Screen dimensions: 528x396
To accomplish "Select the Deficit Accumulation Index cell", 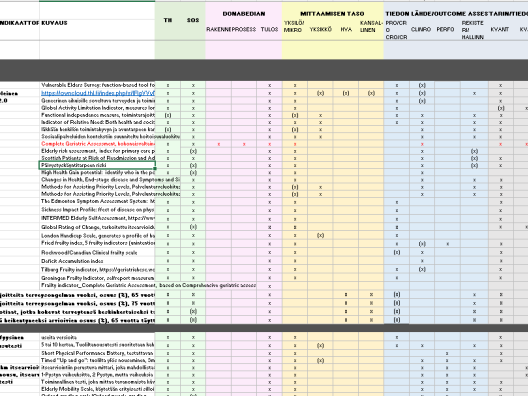I will pos(97,261).
